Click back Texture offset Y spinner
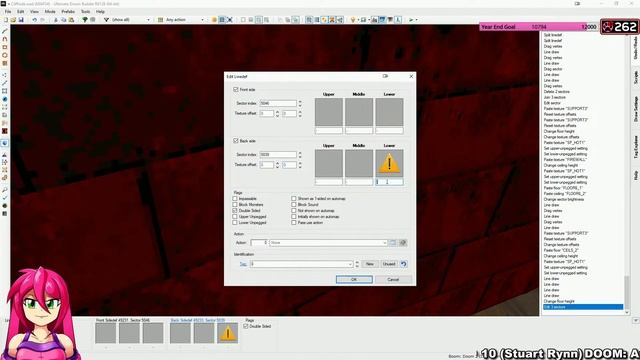Screen dimensions: 640x360 [300, 165]
